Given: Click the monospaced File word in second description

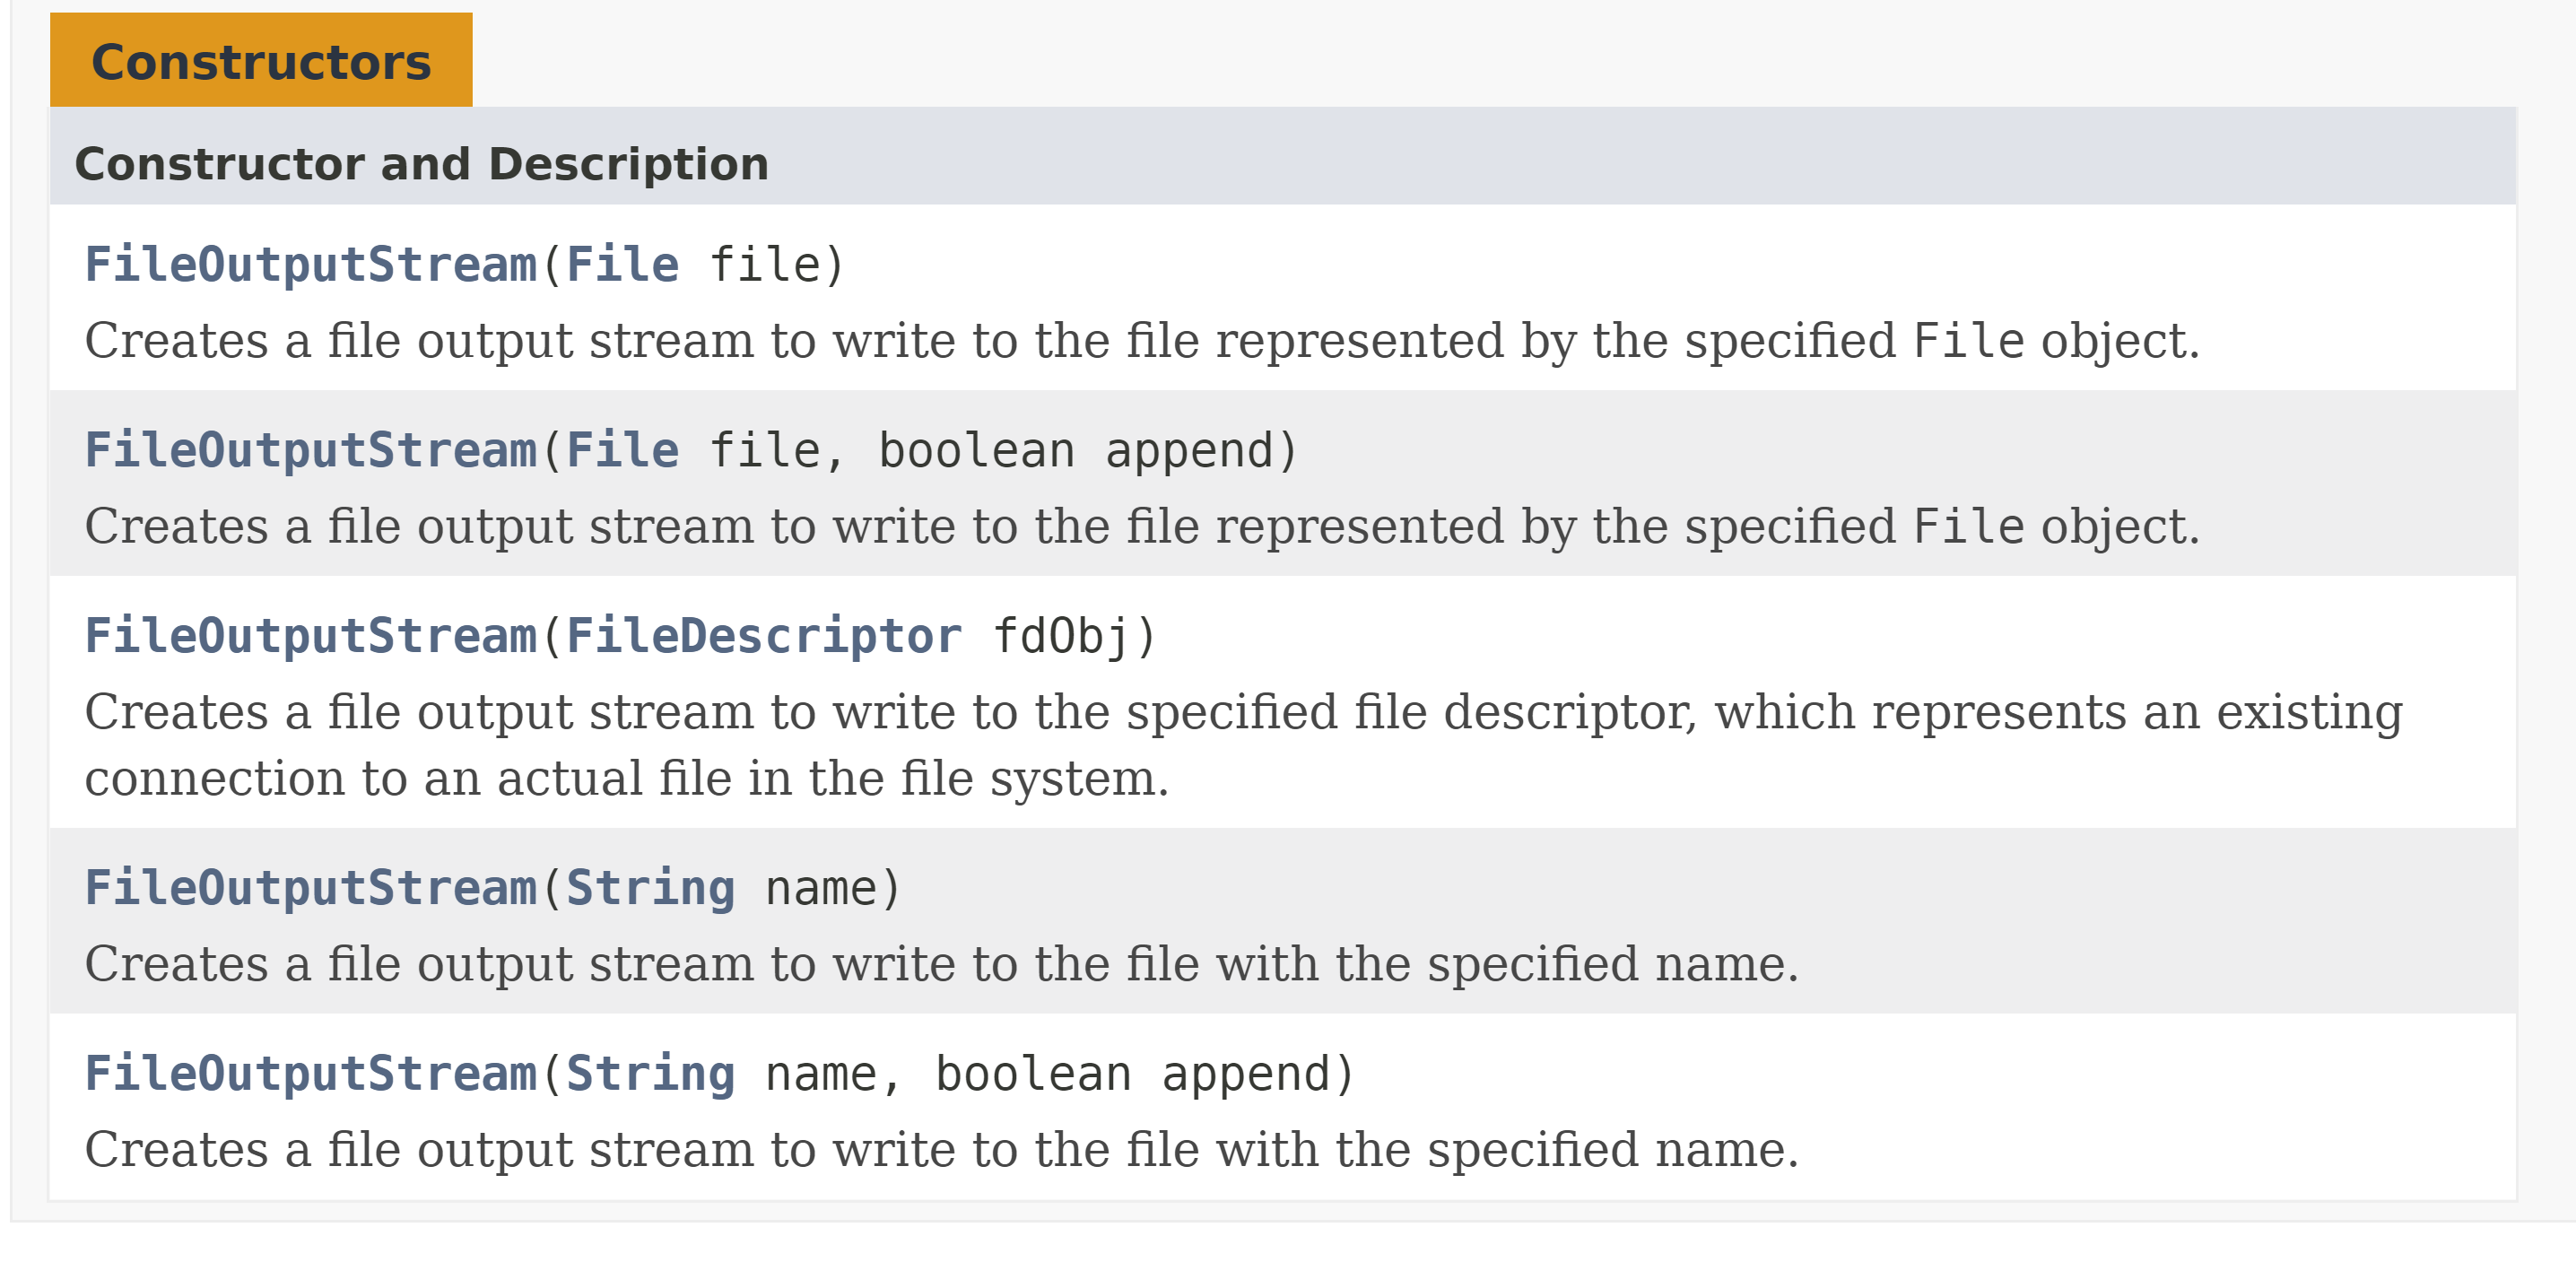Looking at the screenshot, I should pyautogui.click(x=1969, y=527).
